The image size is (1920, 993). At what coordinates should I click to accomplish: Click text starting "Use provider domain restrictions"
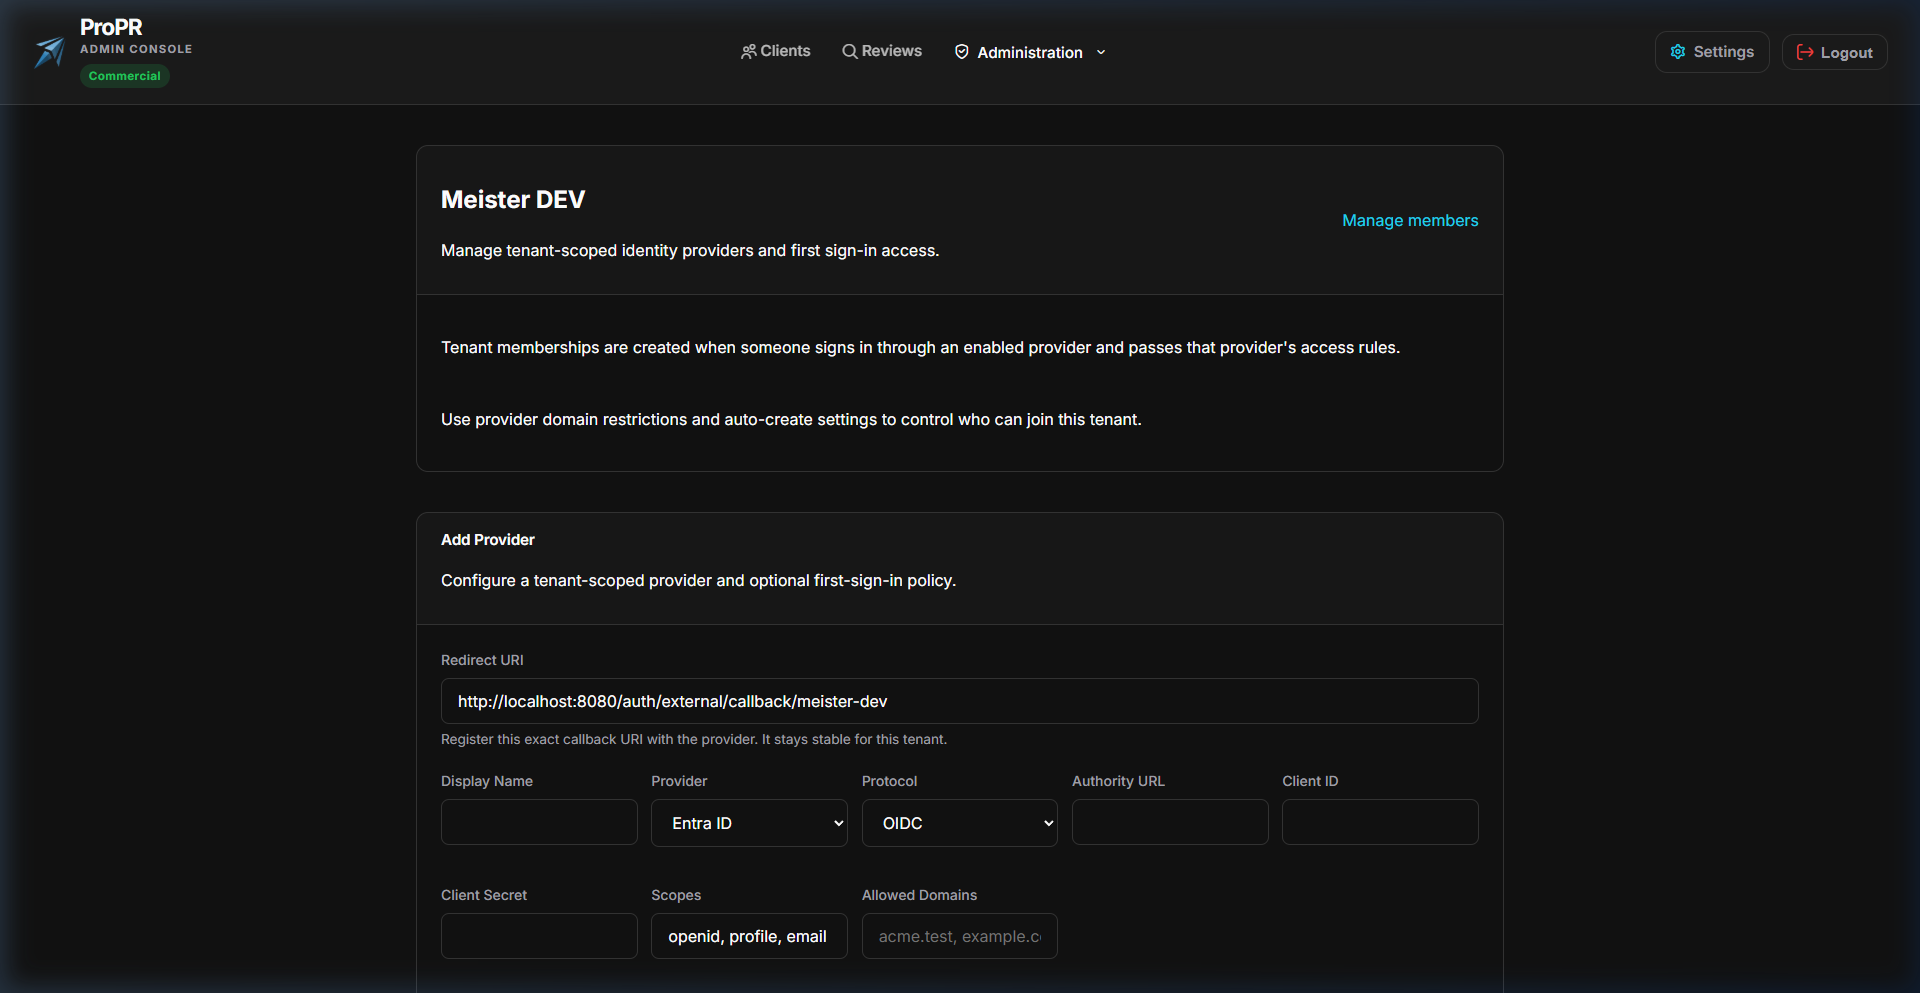click(791, 419)
